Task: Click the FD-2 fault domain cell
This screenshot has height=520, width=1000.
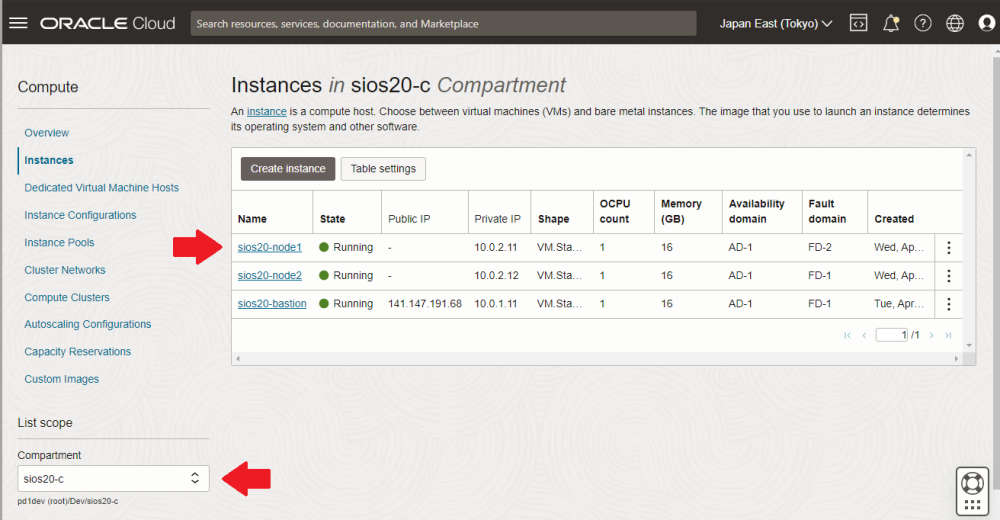Action: tap(820, 248)
